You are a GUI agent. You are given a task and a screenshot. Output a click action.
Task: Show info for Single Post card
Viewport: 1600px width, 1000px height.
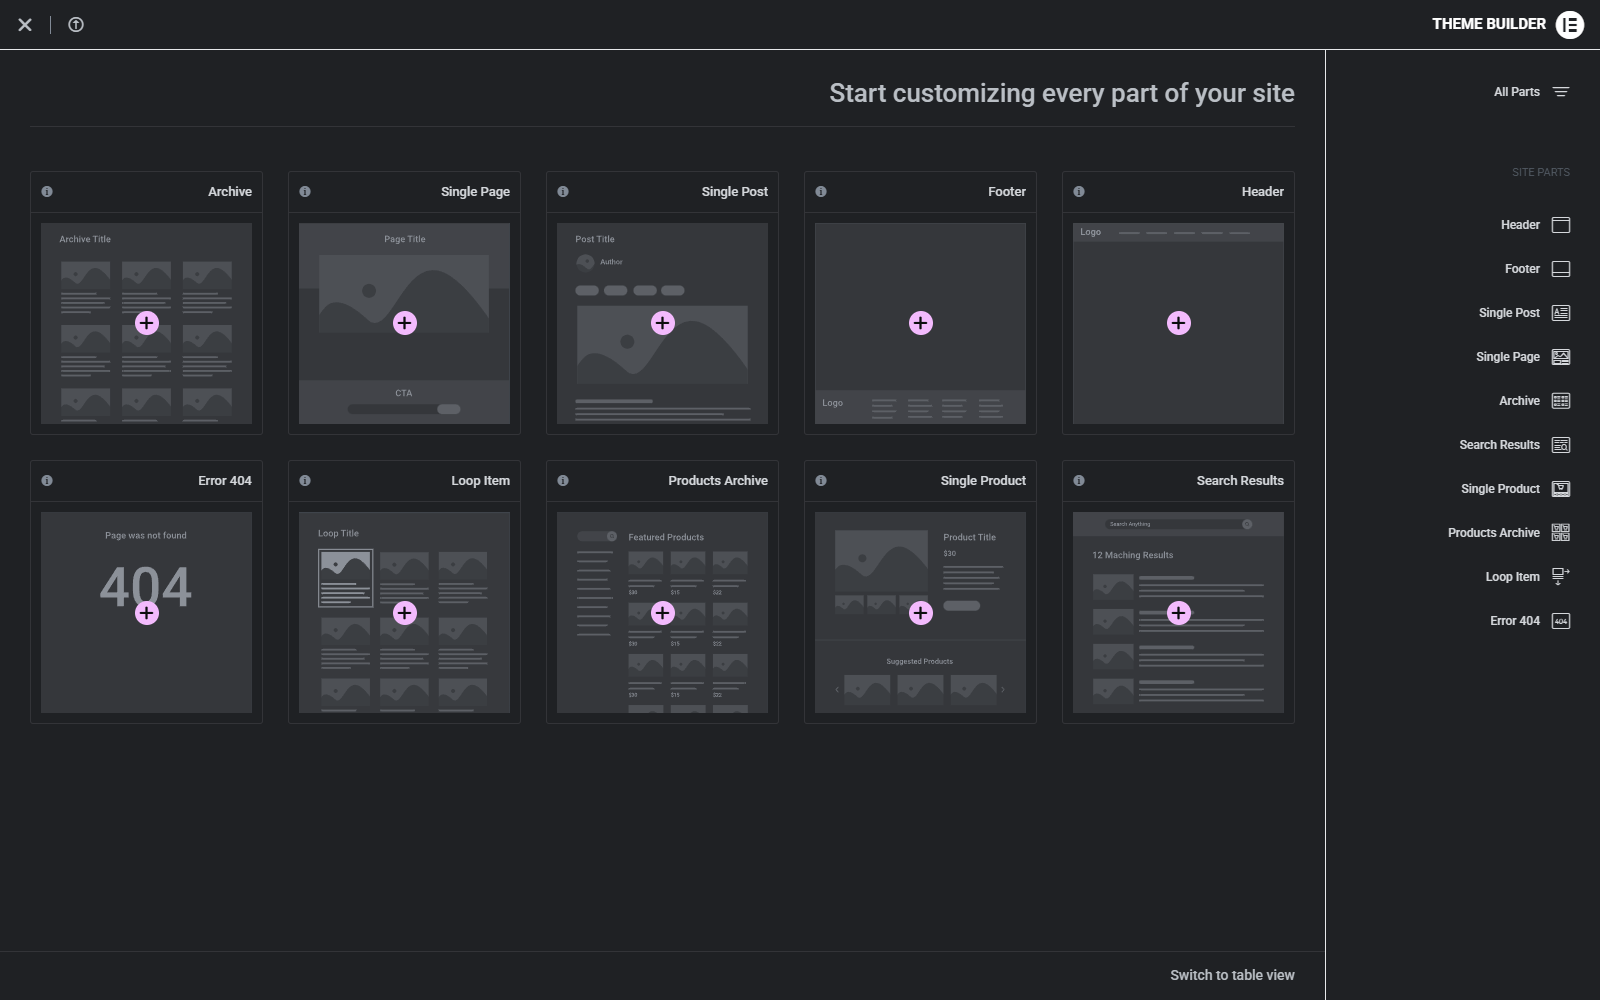[563, 192]
